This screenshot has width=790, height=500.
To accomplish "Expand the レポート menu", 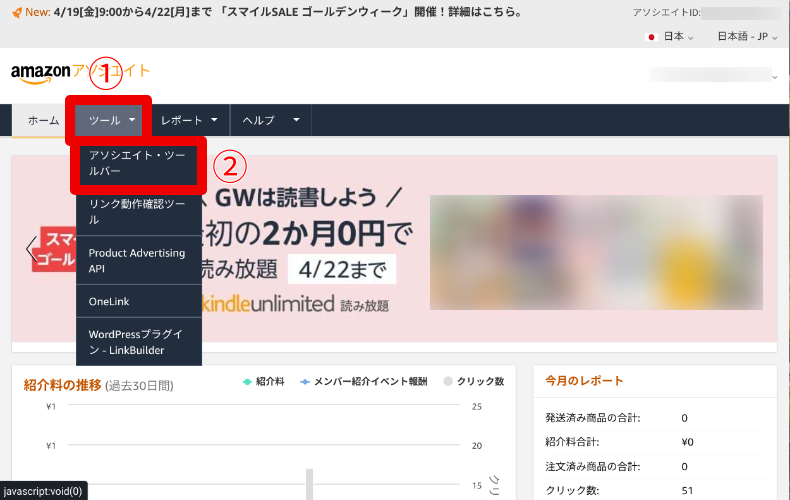I will (189, 120).
